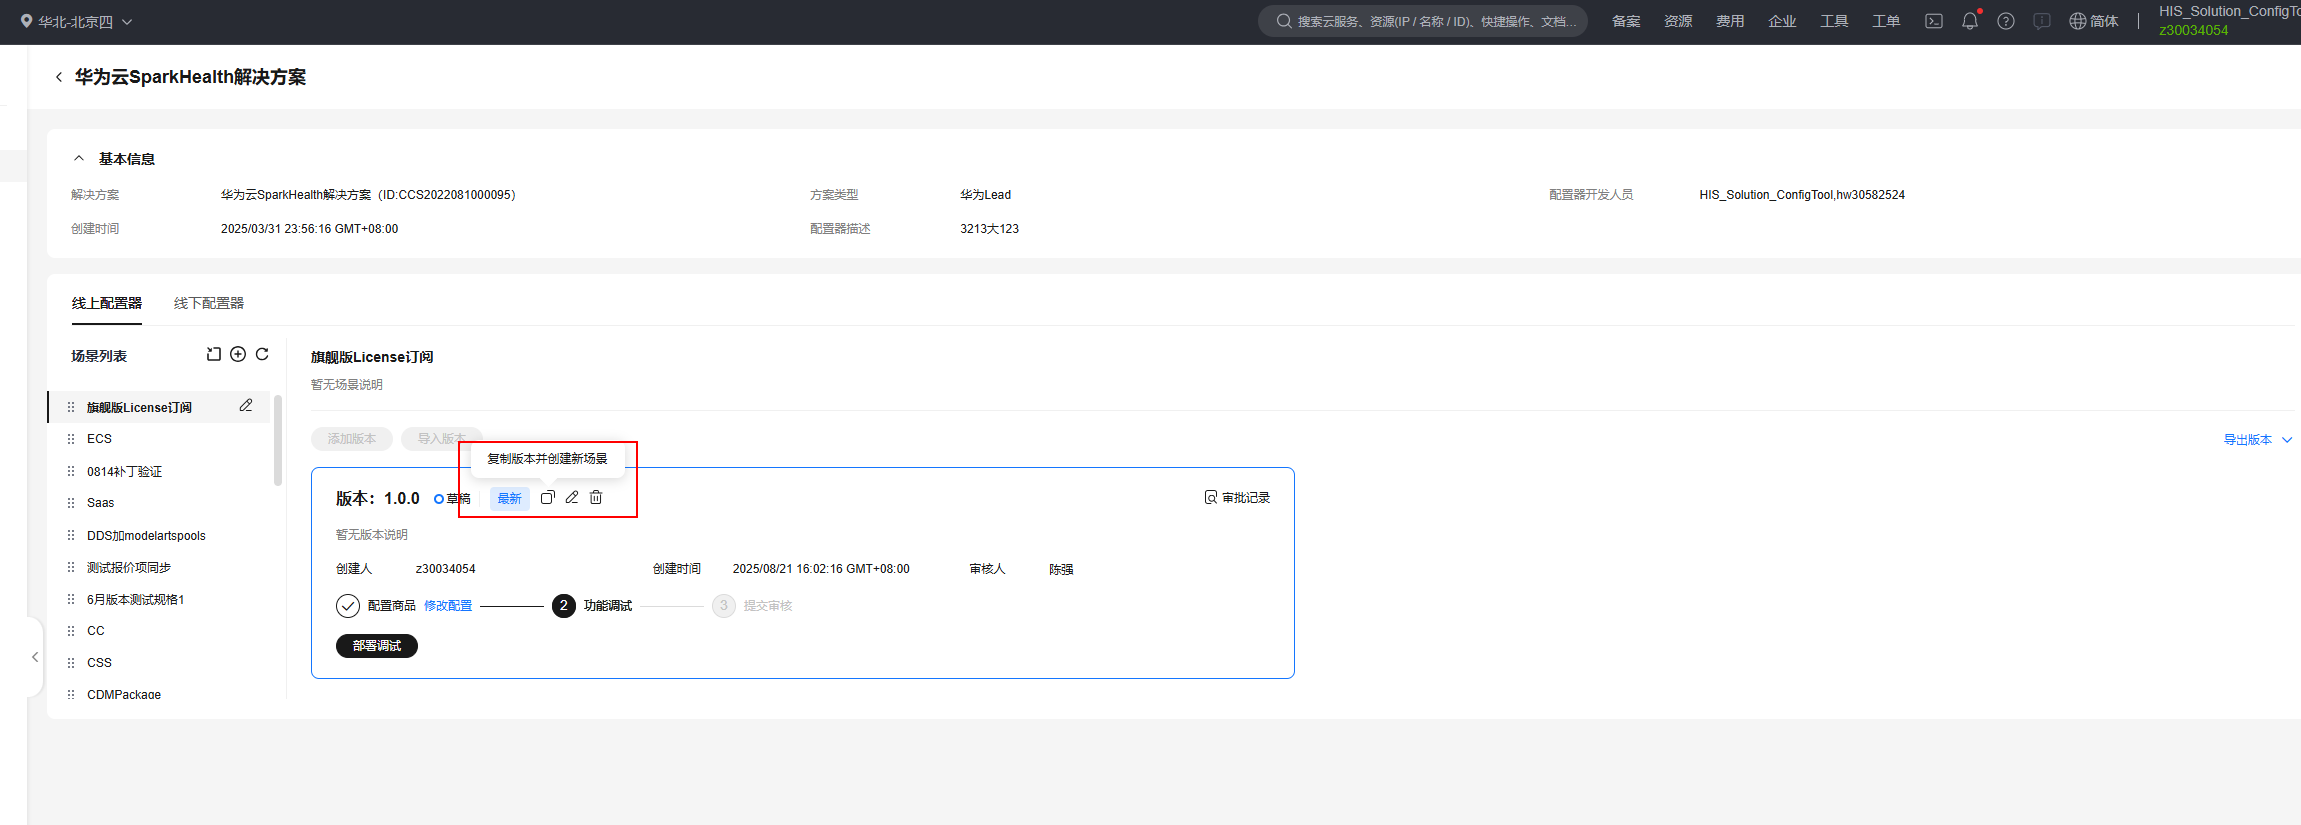
Task: Refresh the 场景列表 scene list
Action: [262, 354]
